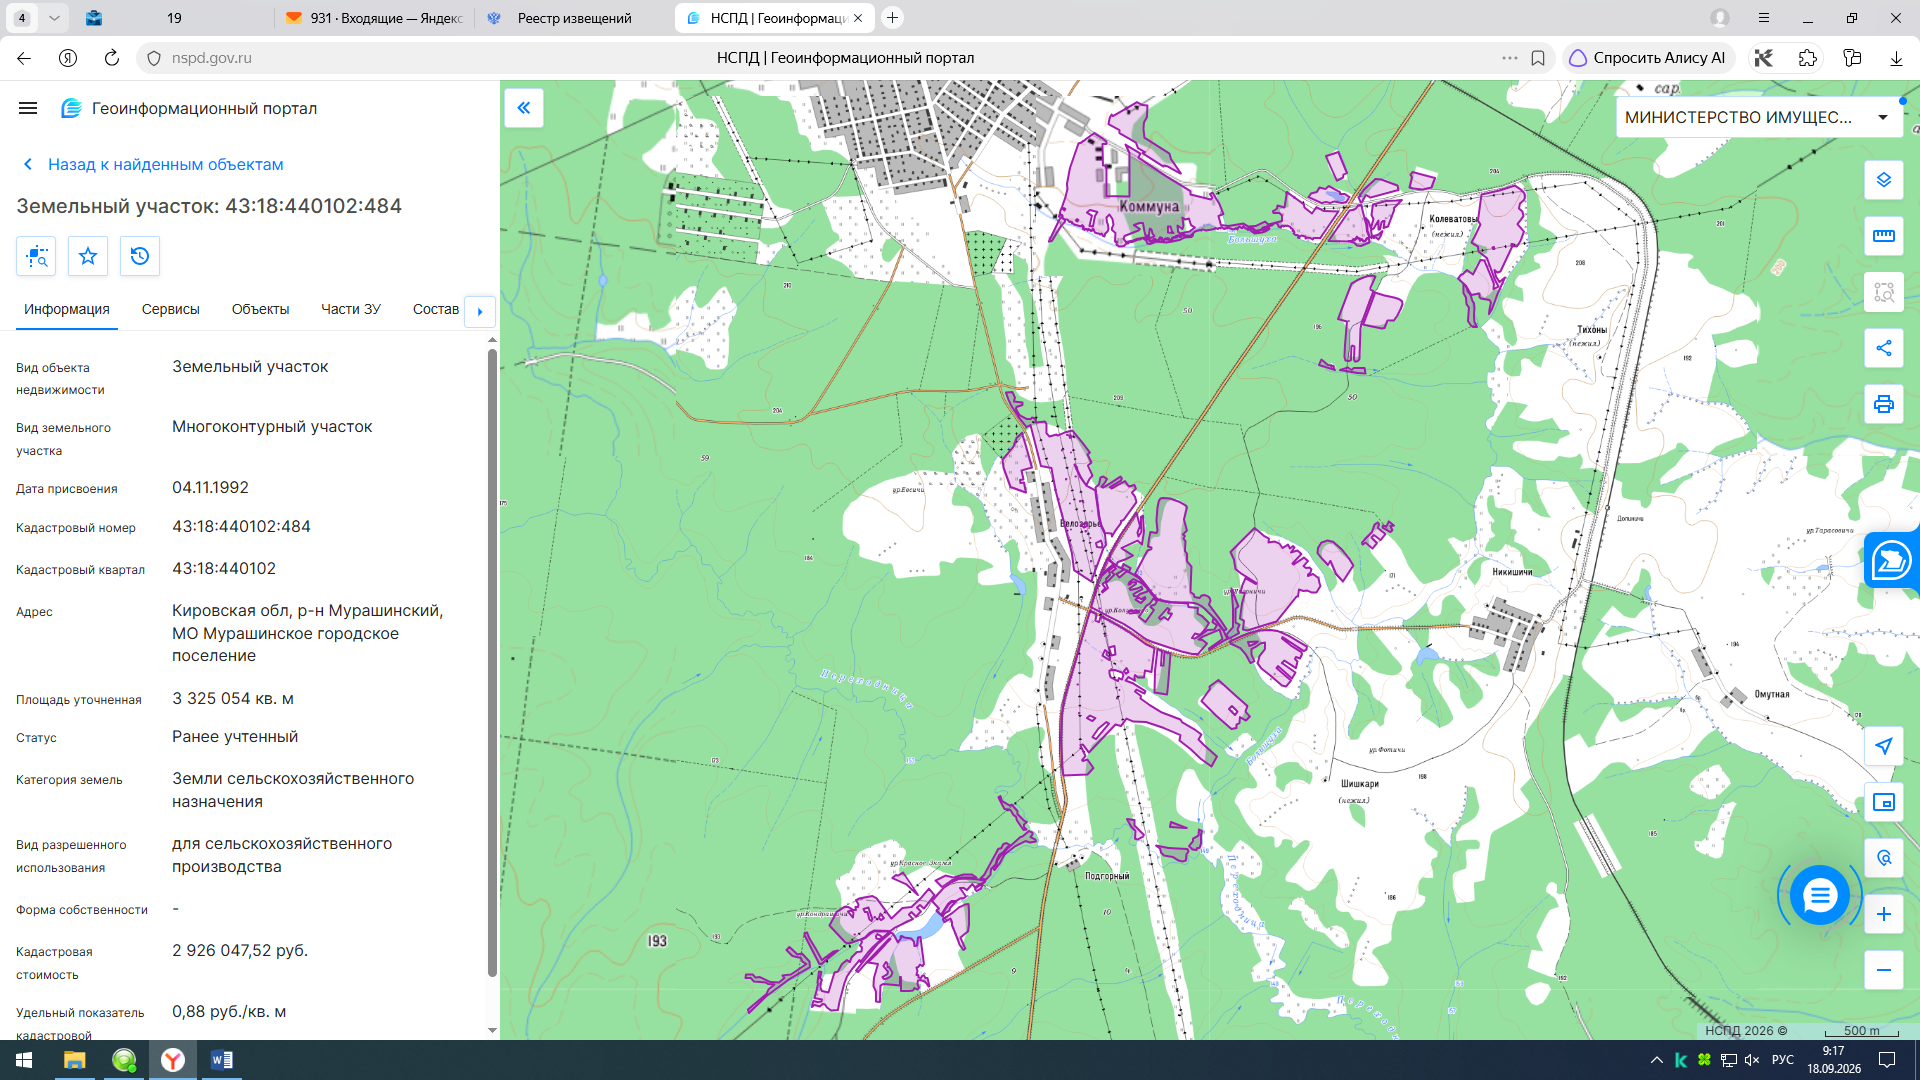Open the Состав tab

(x=436, y=310)
